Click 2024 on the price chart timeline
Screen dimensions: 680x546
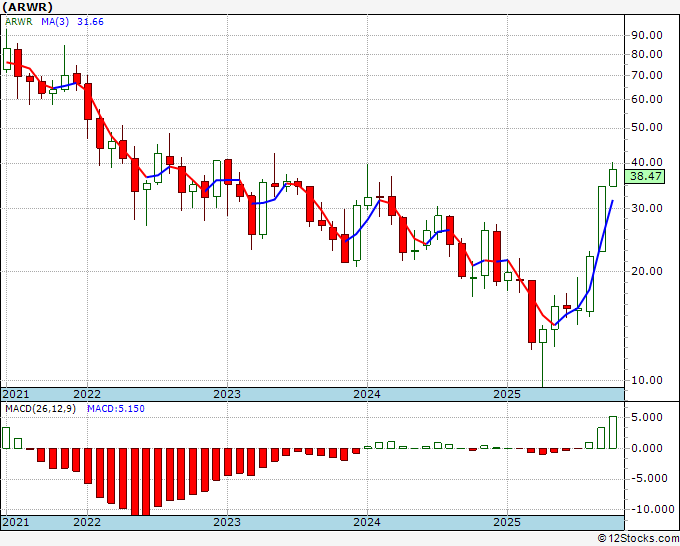(367, 394)
